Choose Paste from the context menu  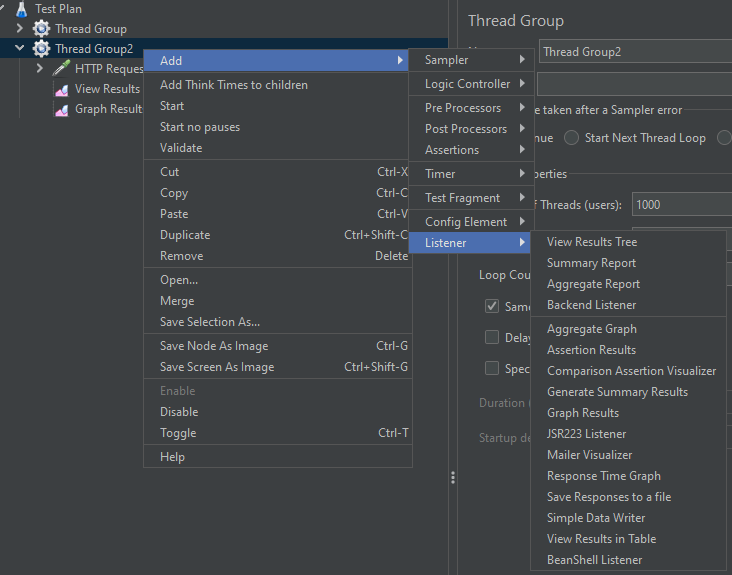tap(278, 214)
